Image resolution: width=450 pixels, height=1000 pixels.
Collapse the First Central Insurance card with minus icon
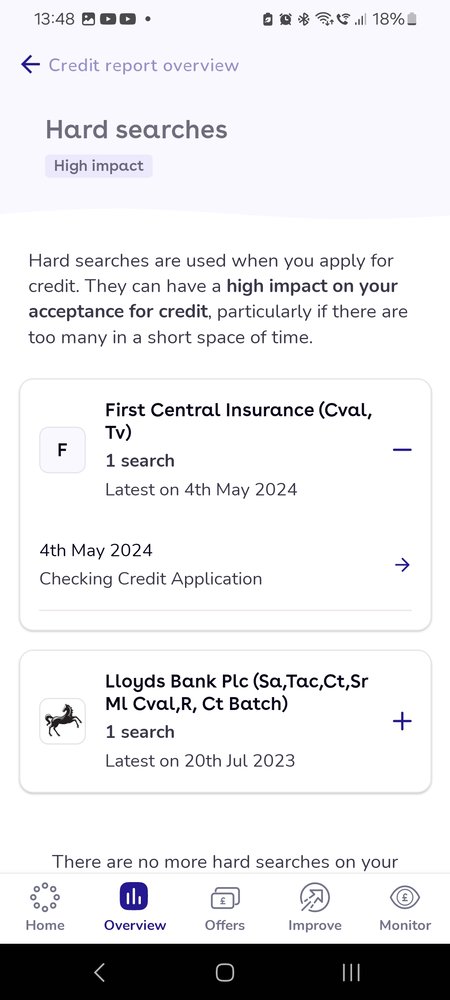point(402,450)
